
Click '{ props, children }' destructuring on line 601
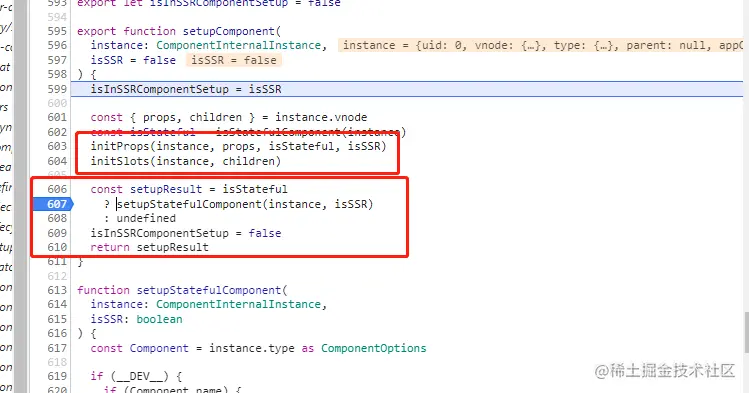[193, 117]
